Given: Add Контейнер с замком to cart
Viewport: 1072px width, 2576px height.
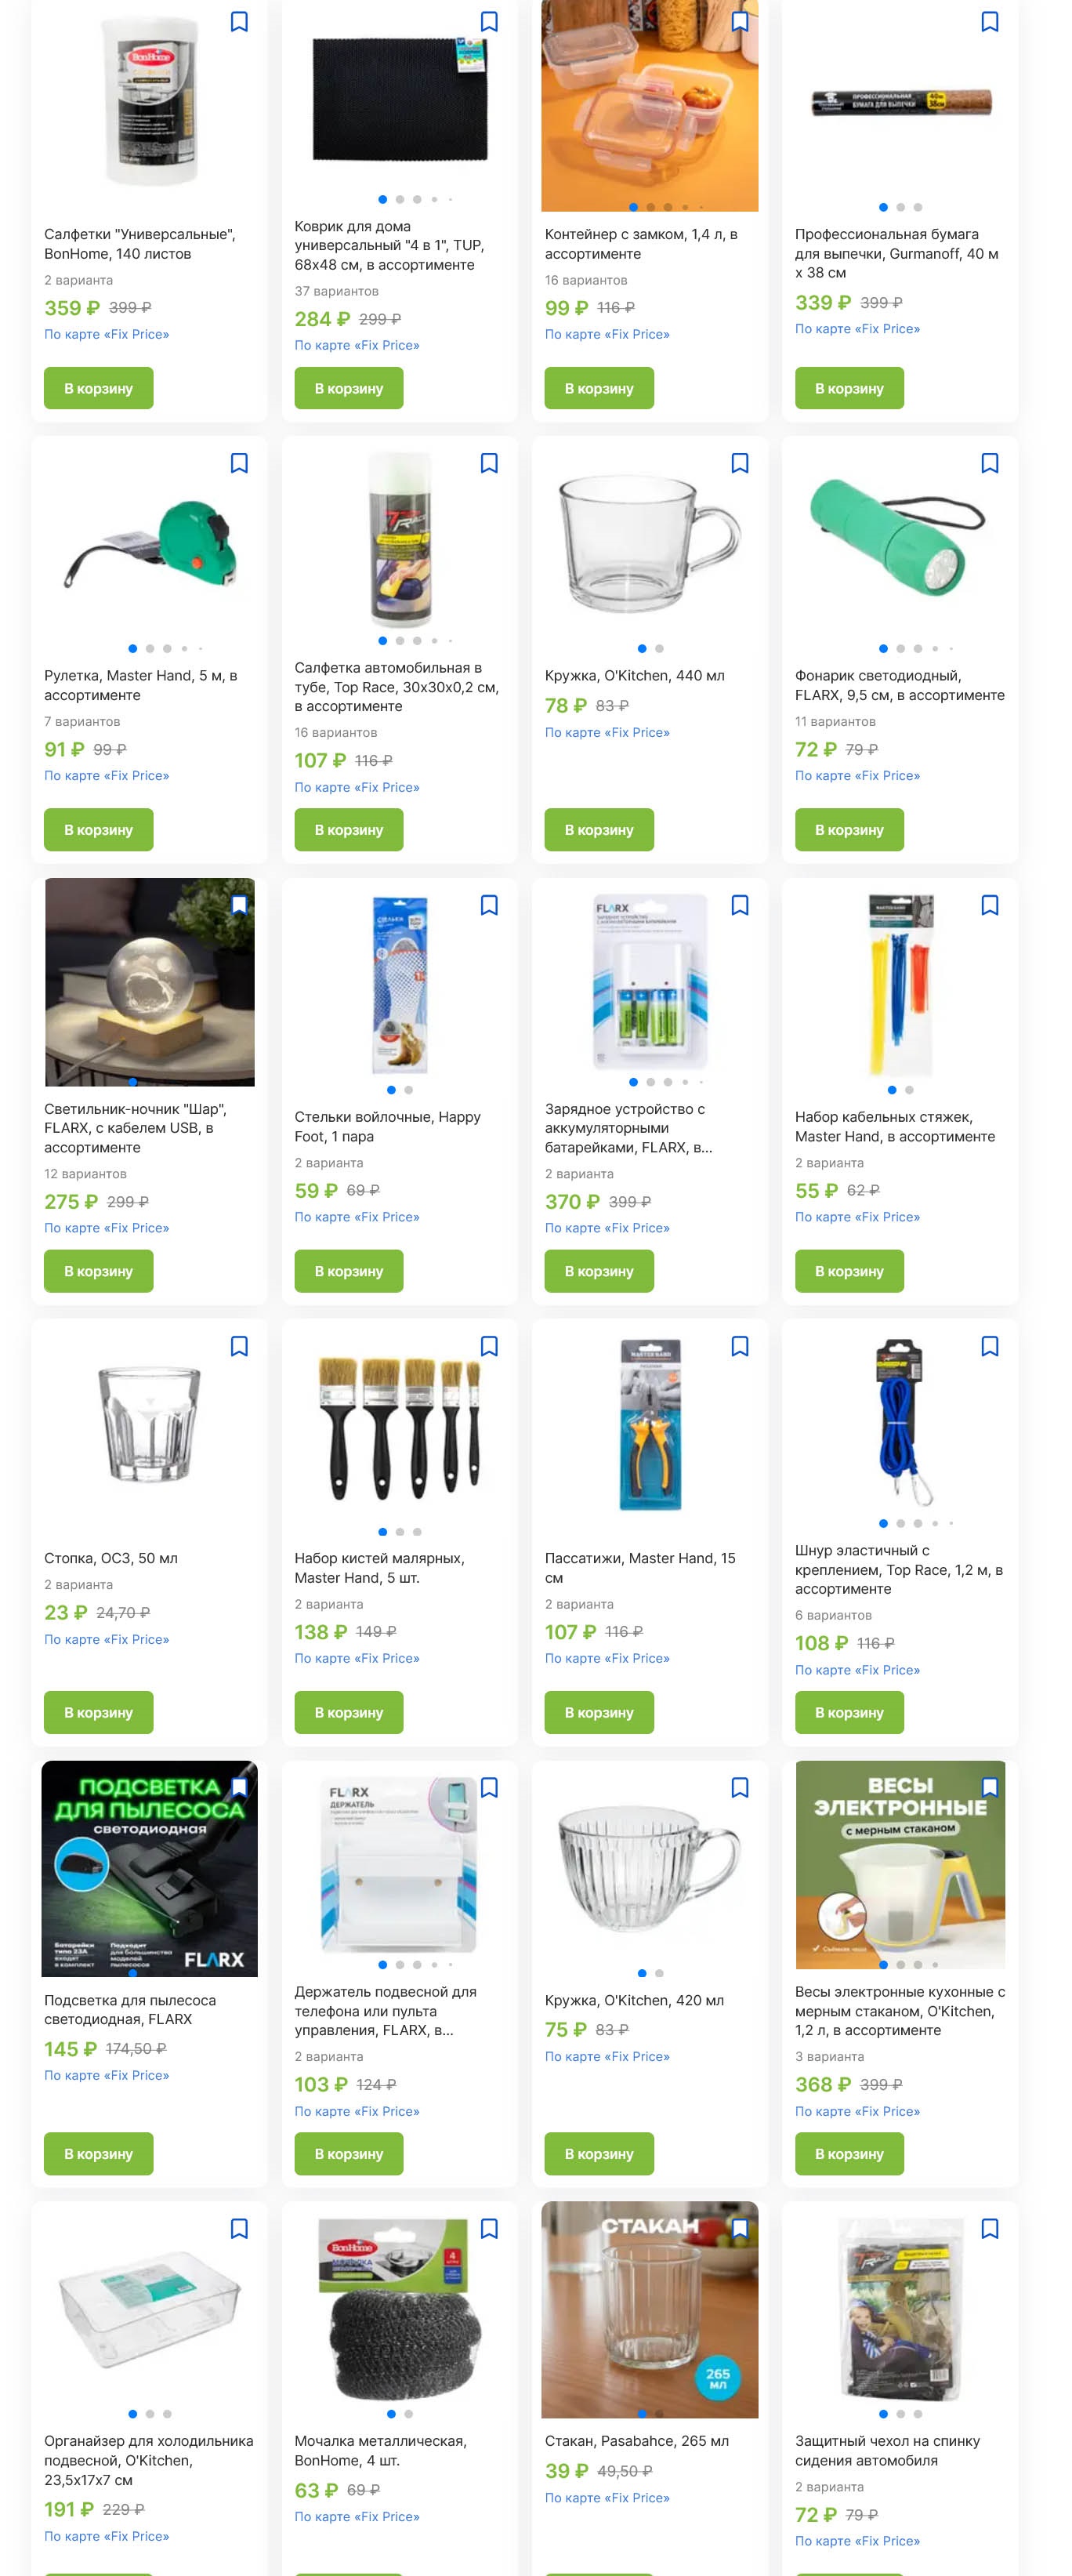Looking at the screenshot, I should click(599, 388).
